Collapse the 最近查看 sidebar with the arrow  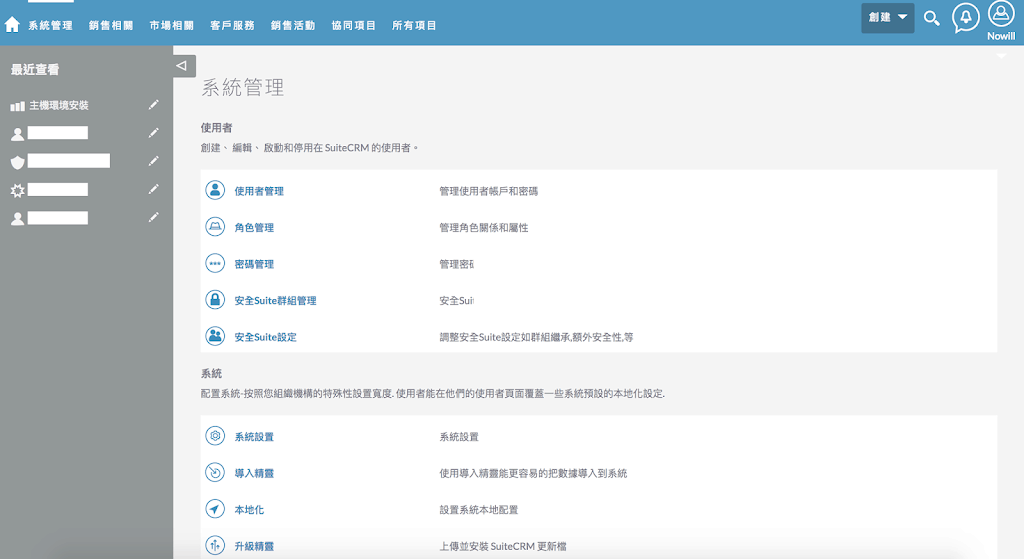point(181,66)
